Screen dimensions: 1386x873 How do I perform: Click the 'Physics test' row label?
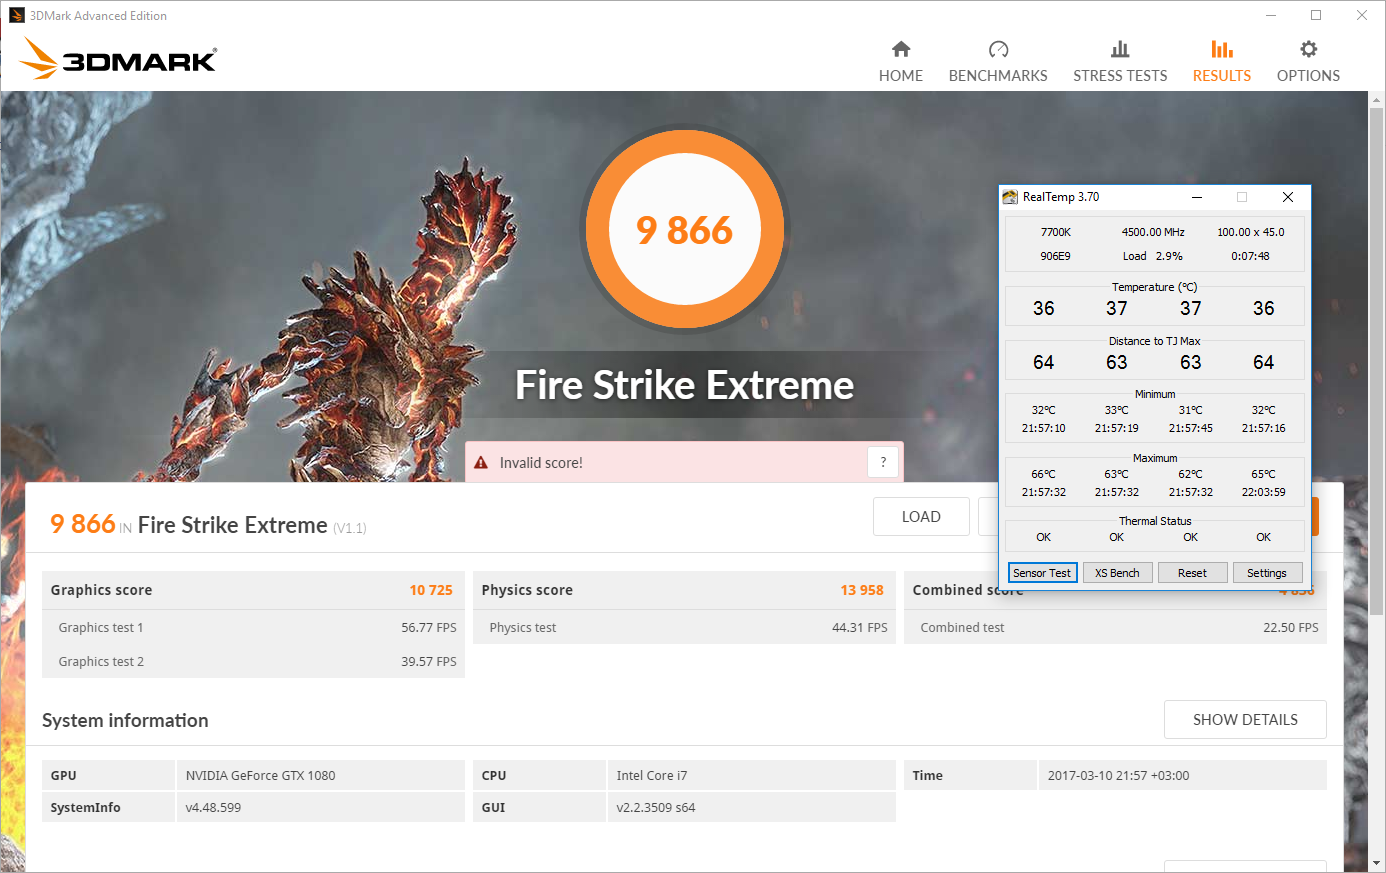523,628
